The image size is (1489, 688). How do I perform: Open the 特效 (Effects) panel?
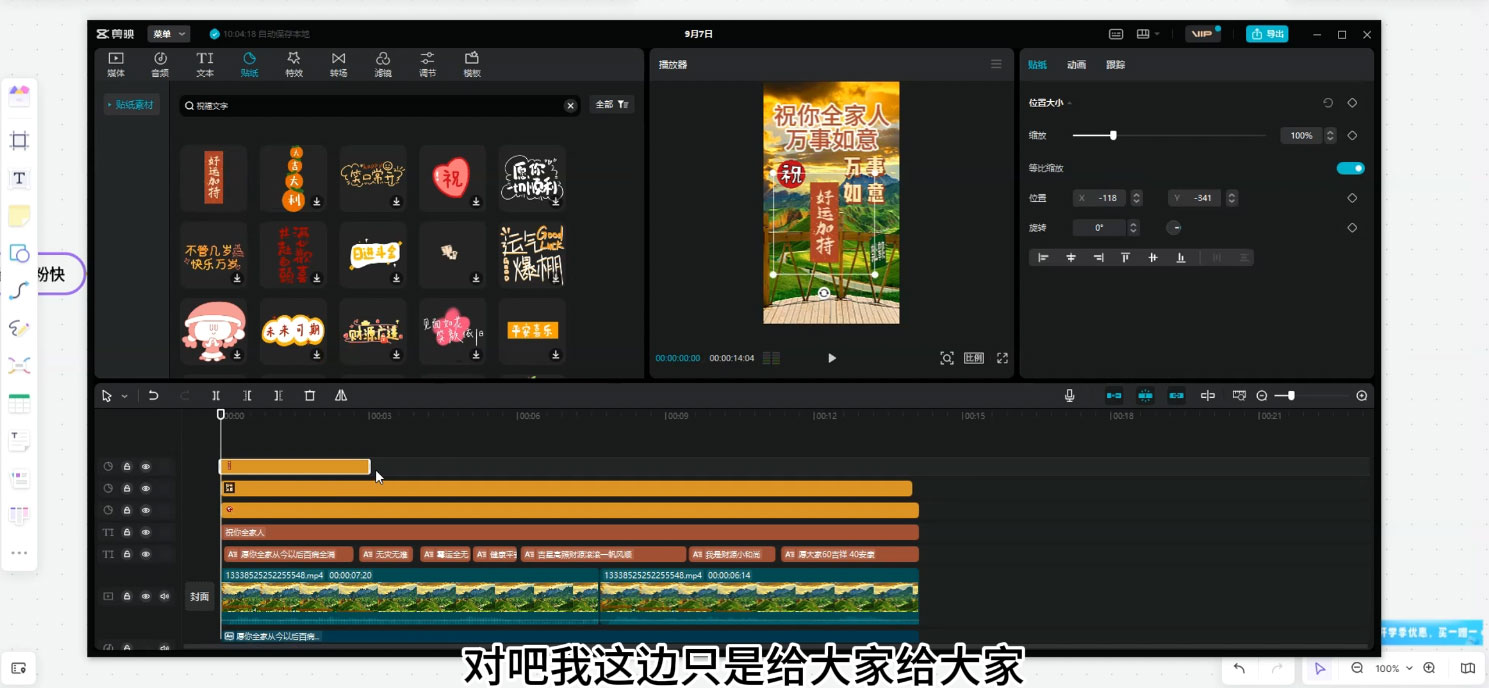point(293,64)
